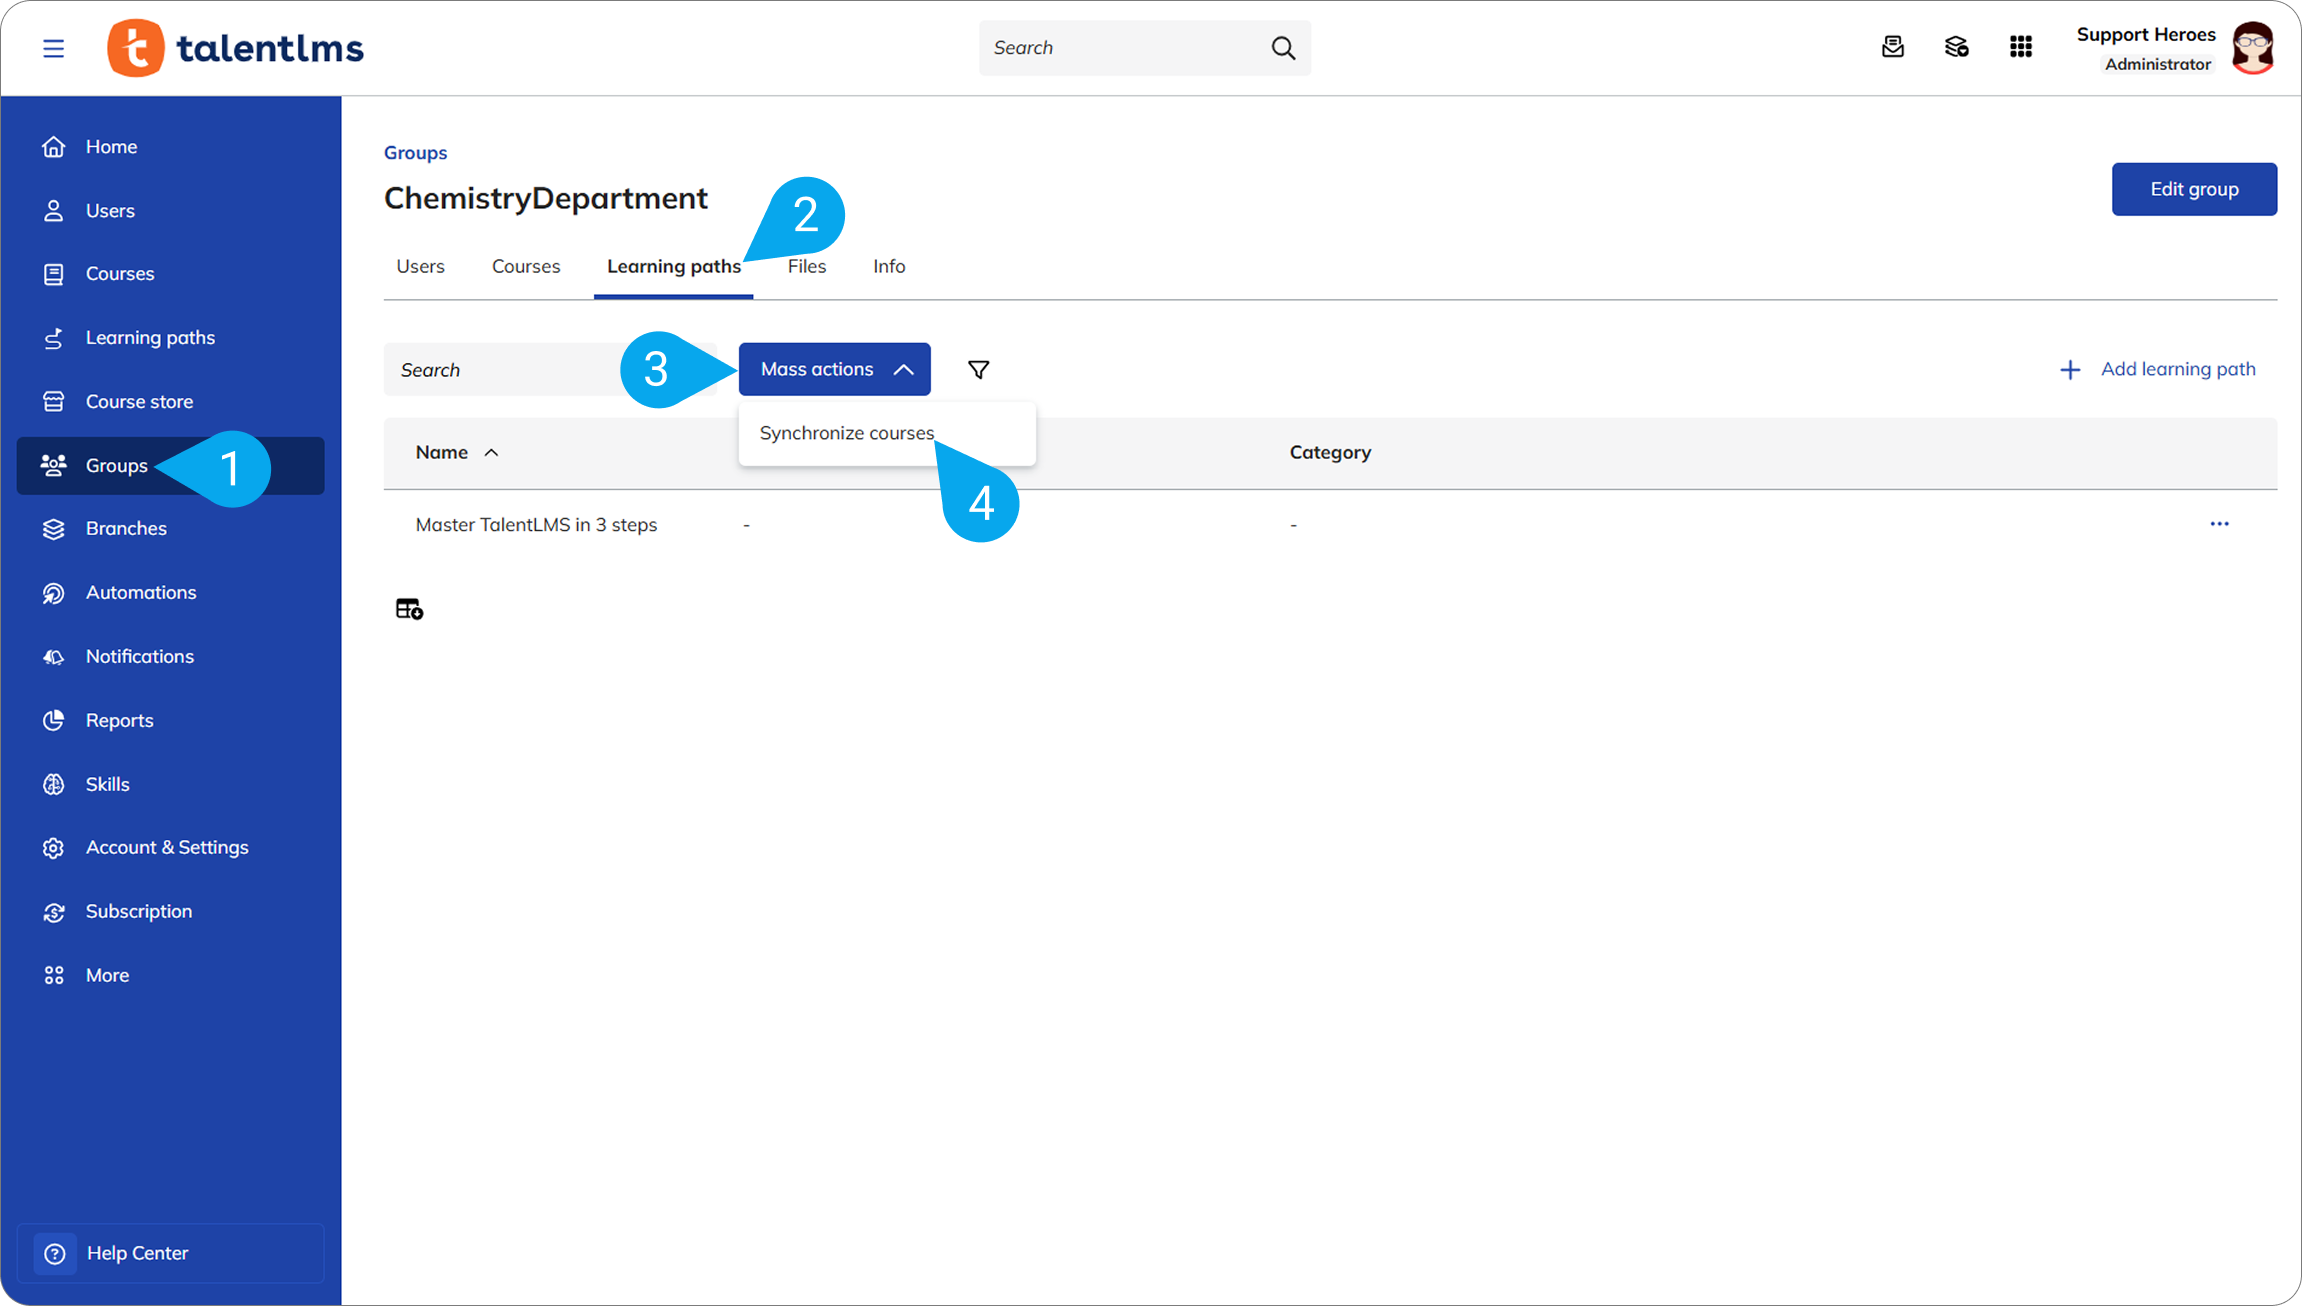Click the Skills sidebar icon
The height and width of the screenshot is (1306, 2302).
[54, 785]
